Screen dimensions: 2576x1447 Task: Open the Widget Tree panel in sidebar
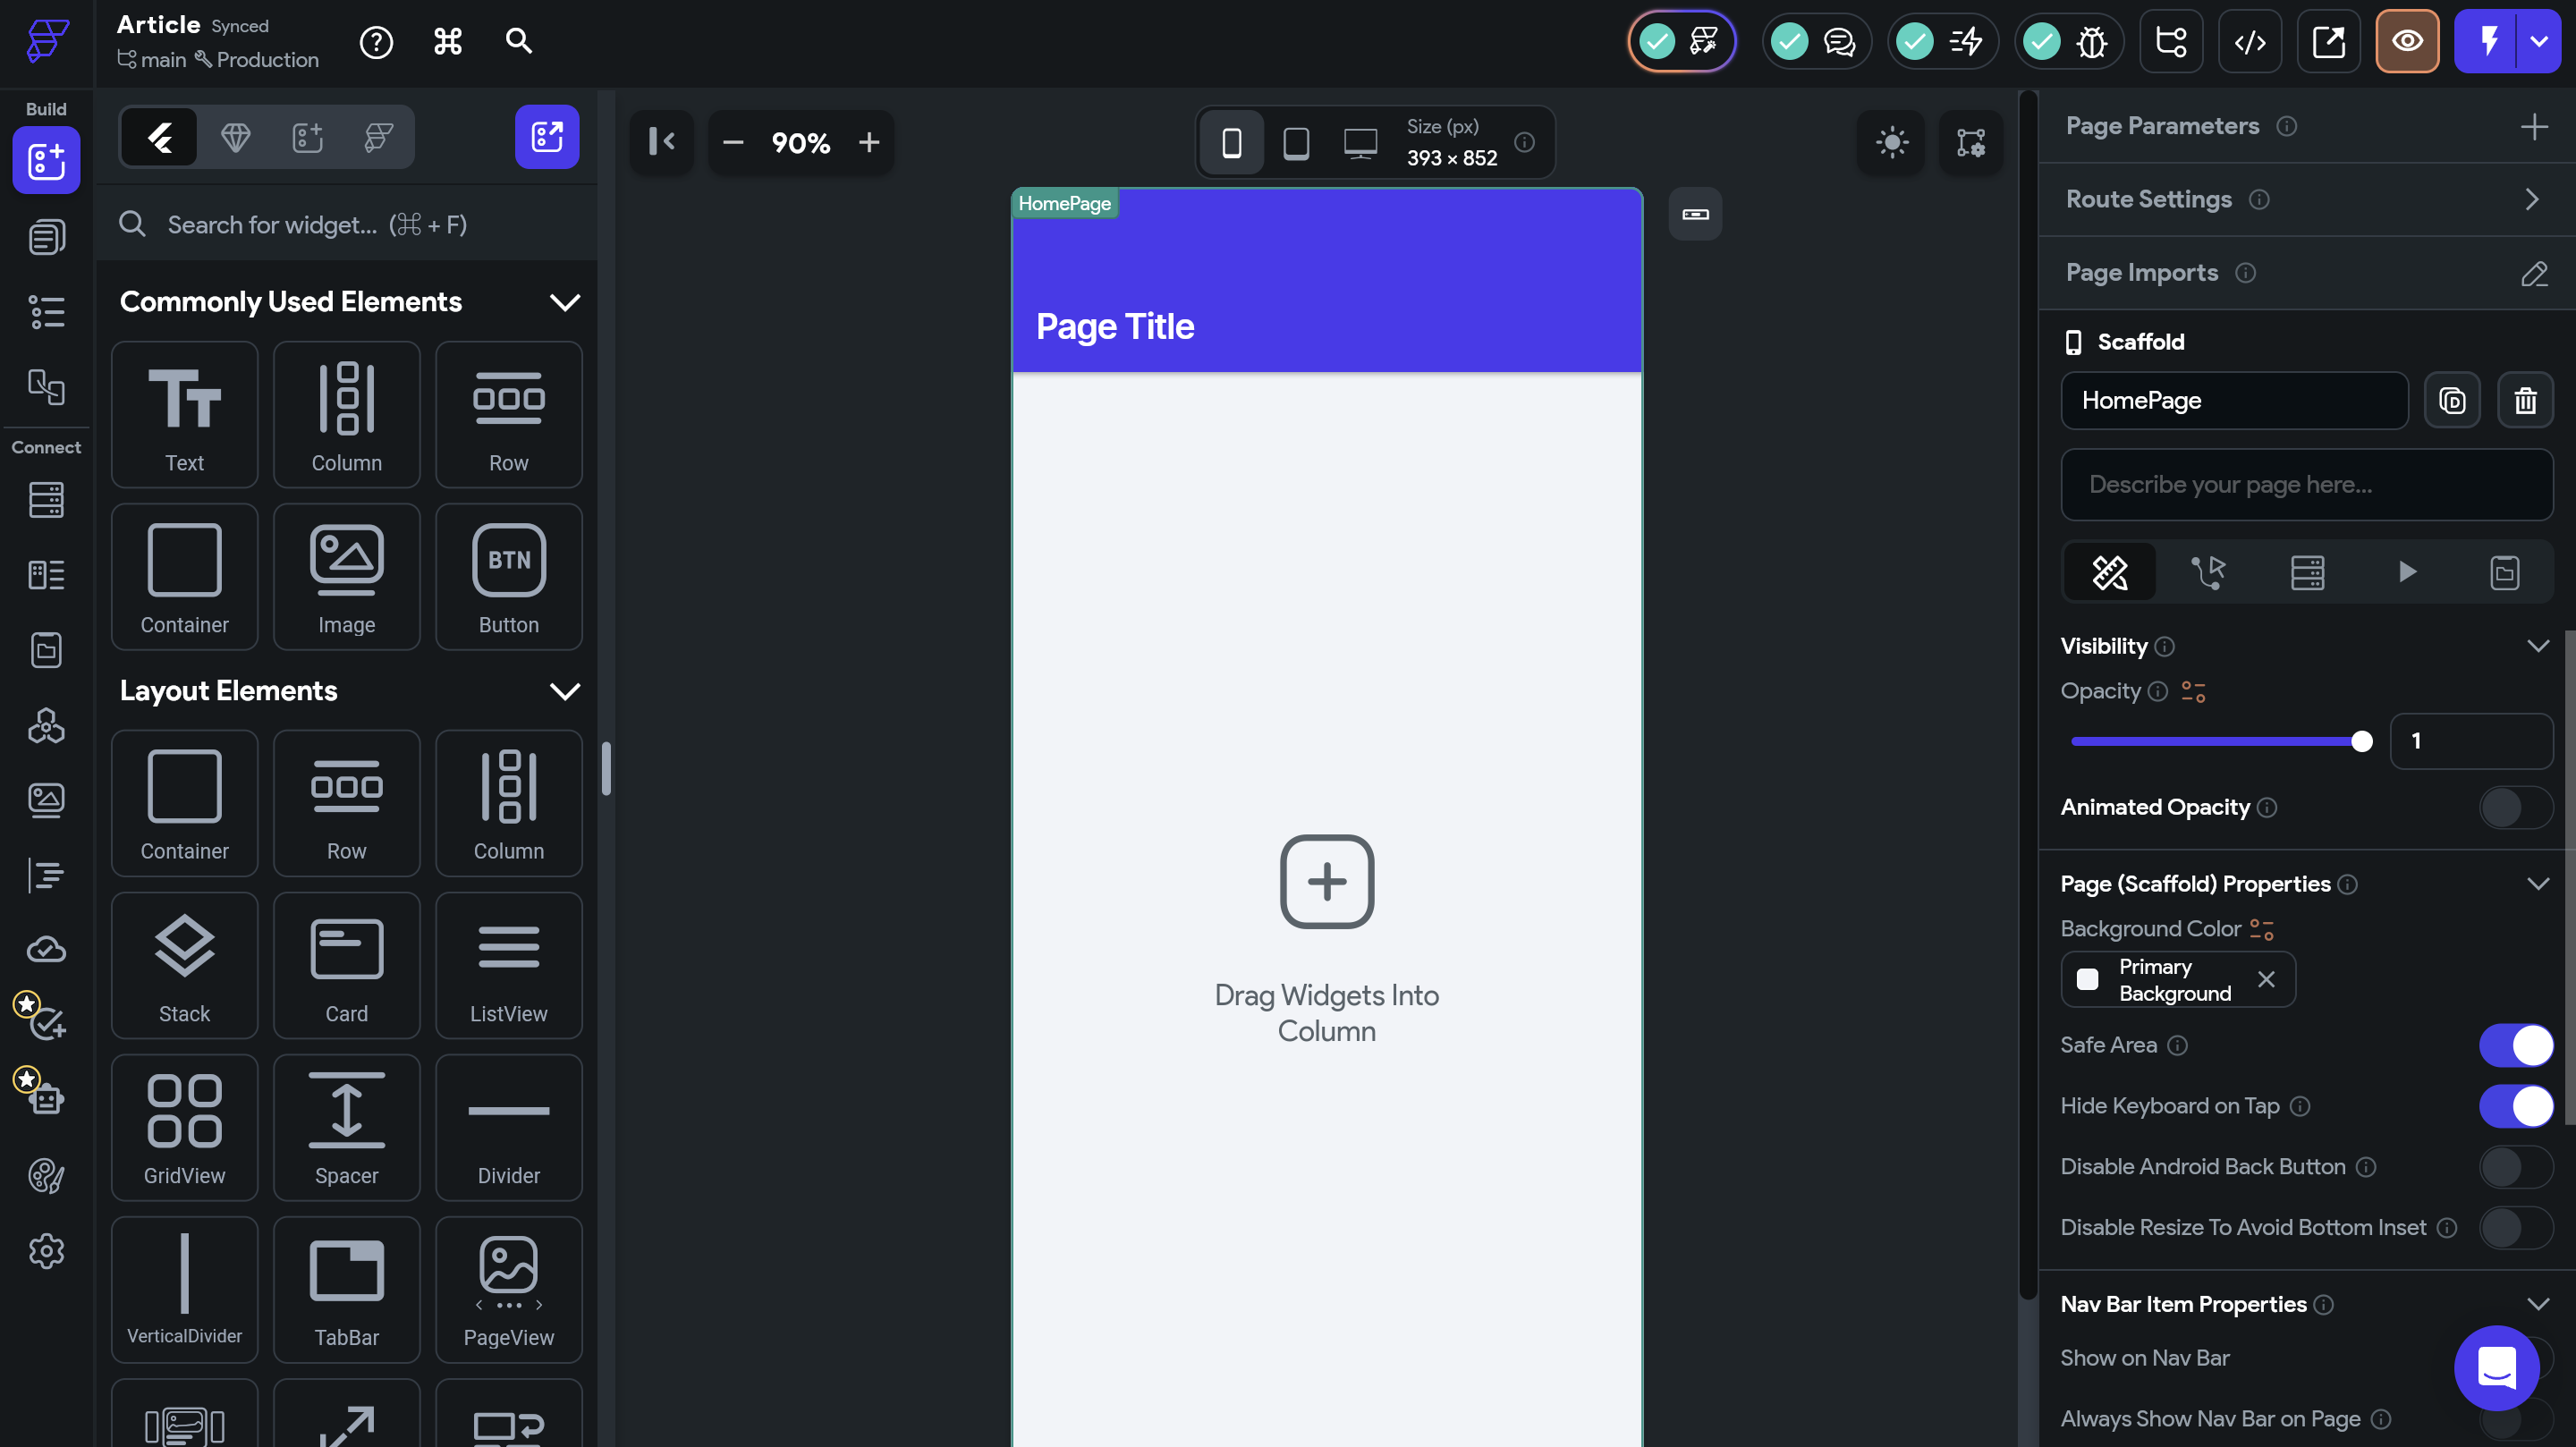coord(46,312)
